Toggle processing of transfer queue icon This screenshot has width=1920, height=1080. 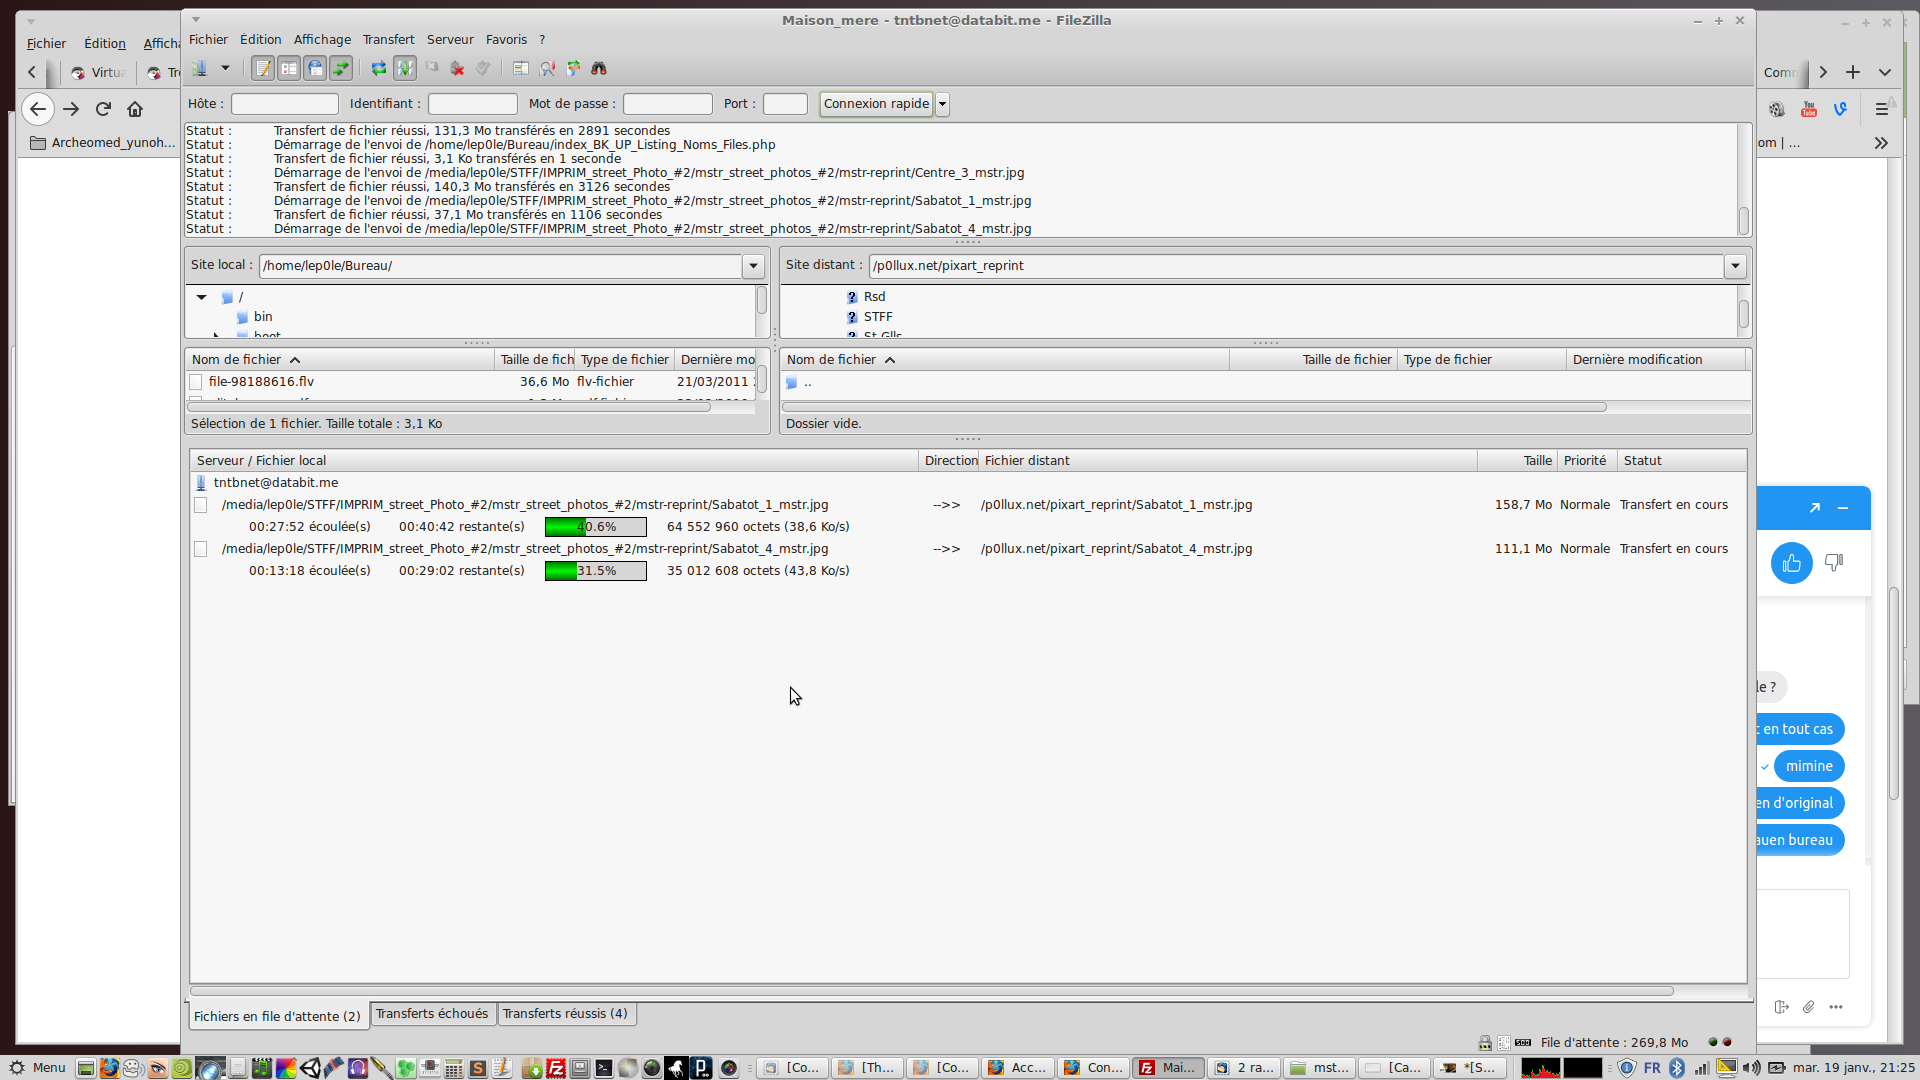pos(405,68)
